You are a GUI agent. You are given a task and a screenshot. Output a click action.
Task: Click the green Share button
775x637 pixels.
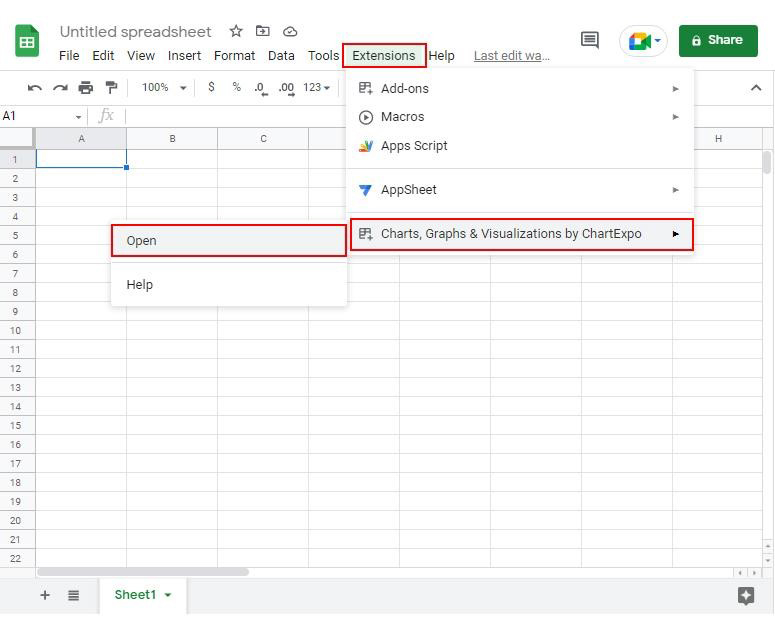718,40
